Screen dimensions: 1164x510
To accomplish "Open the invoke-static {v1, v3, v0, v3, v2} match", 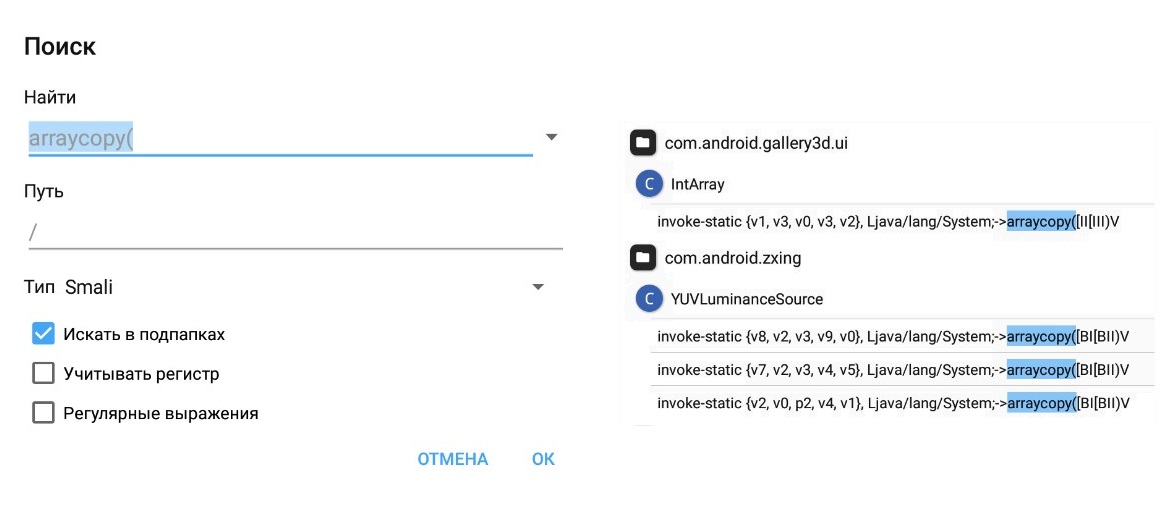I will coord(887,221).
